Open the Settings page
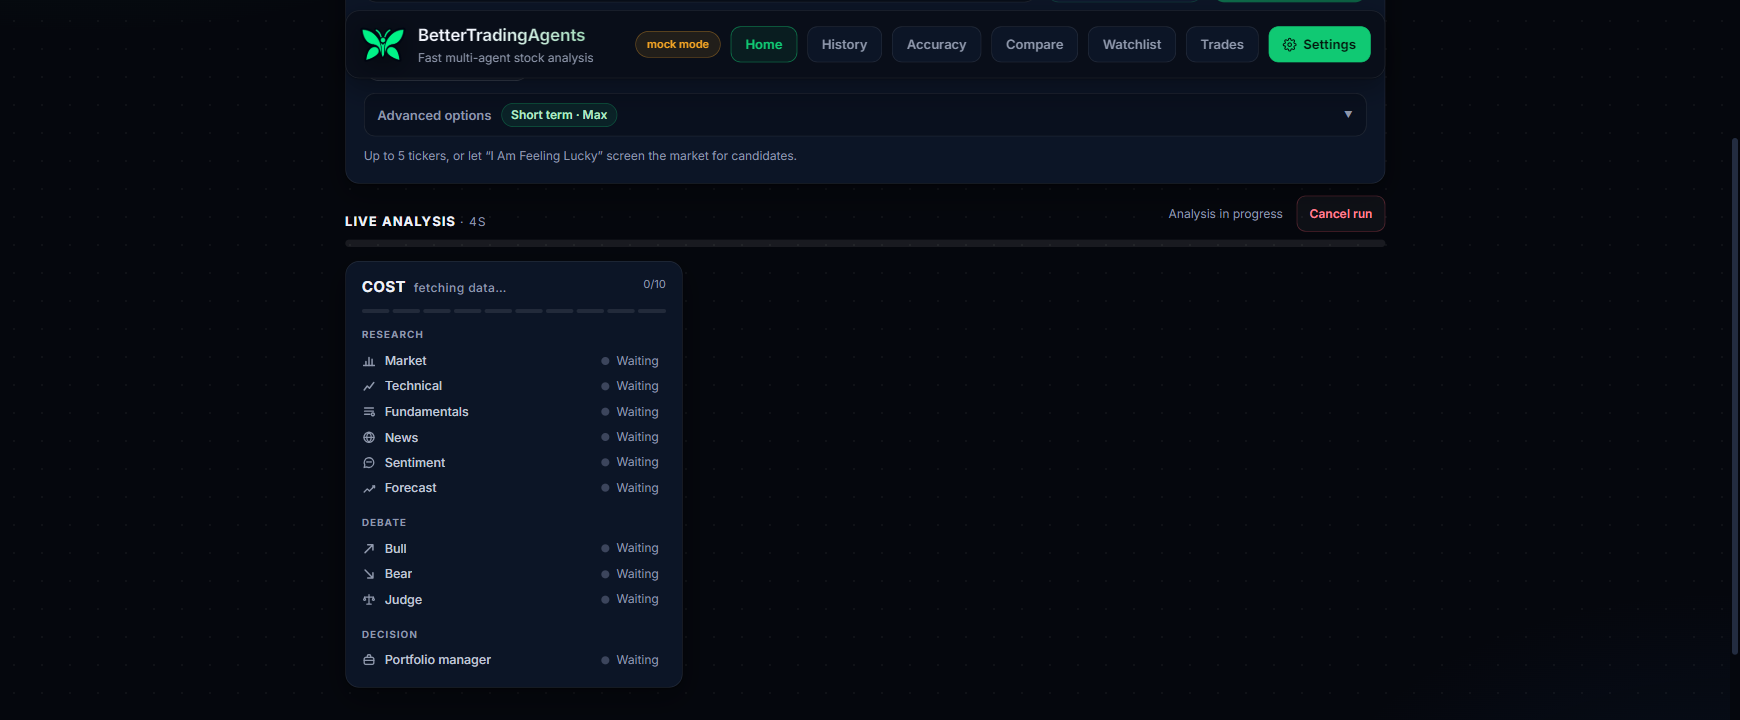Screen dimensions: 1740x720 point(1320,44)
